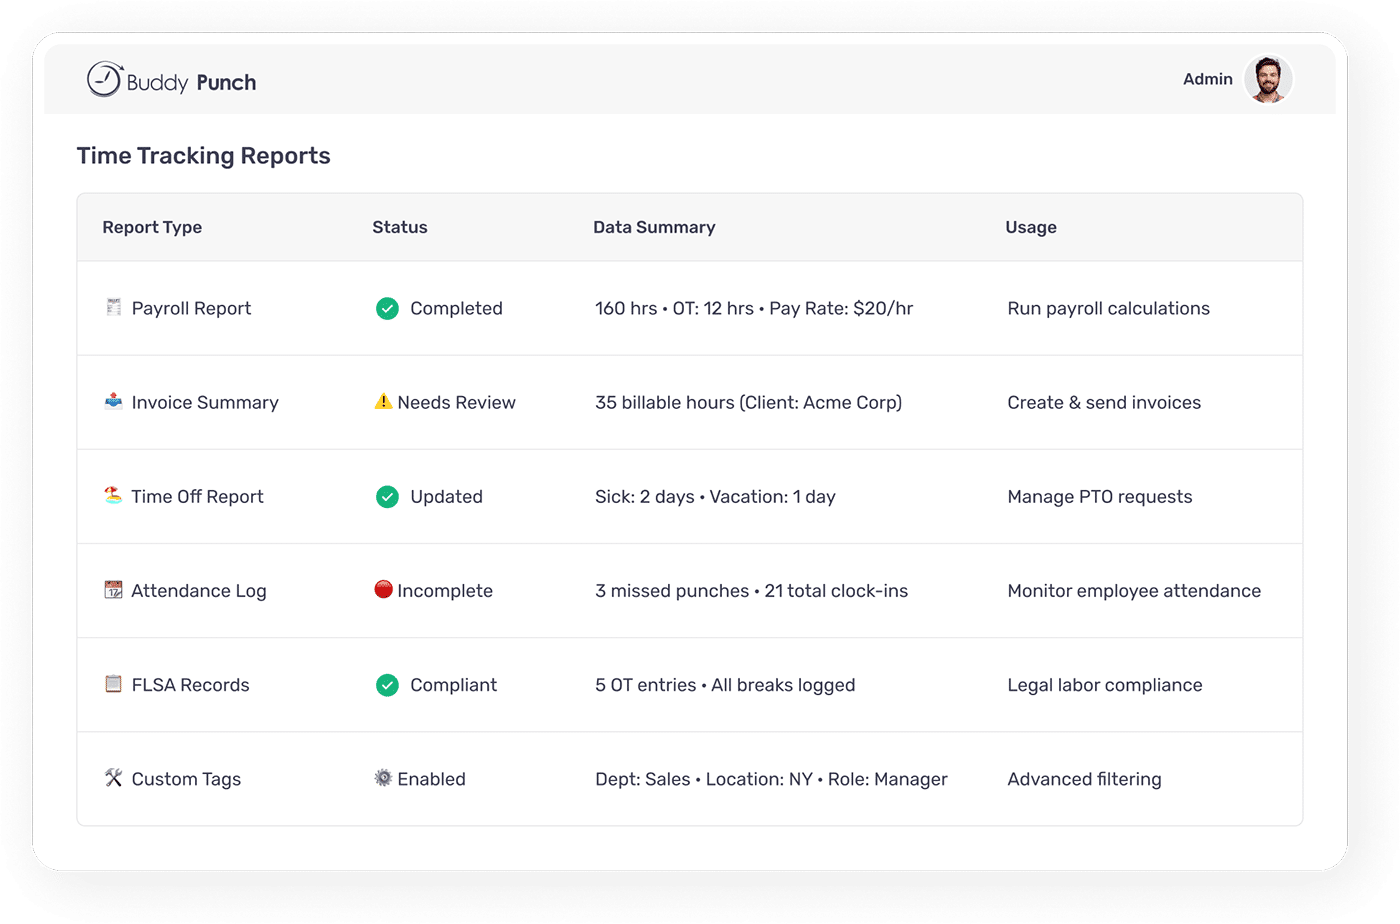Screen dimensions: 1400x924
Task: Click the Report Type column header
Action: coord(152,227)
